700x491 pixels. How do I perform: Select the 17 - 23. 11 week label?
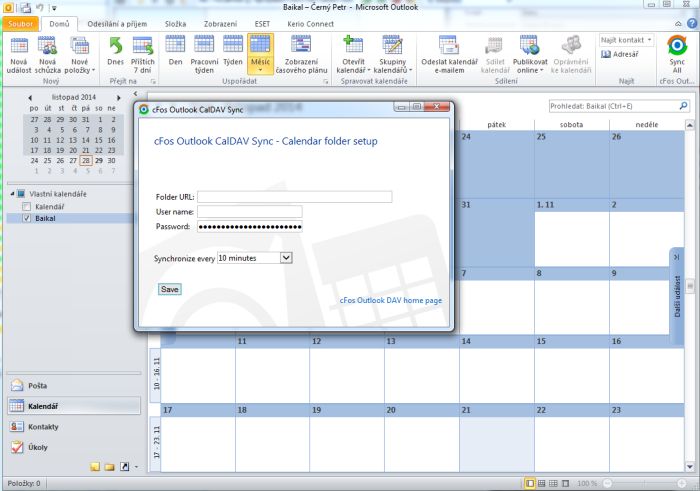click(x=156, y=442)
